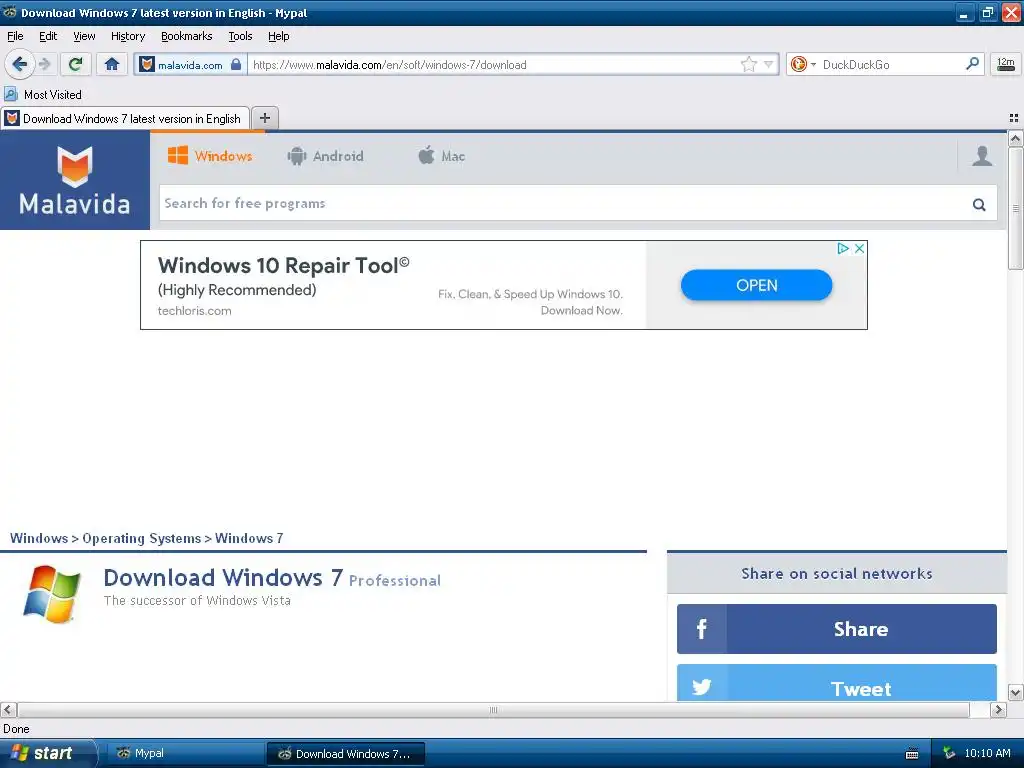Click the horizontal scrollbar right arrow
The height and width of the screenshot is (768, 1024).
(998, 710)
